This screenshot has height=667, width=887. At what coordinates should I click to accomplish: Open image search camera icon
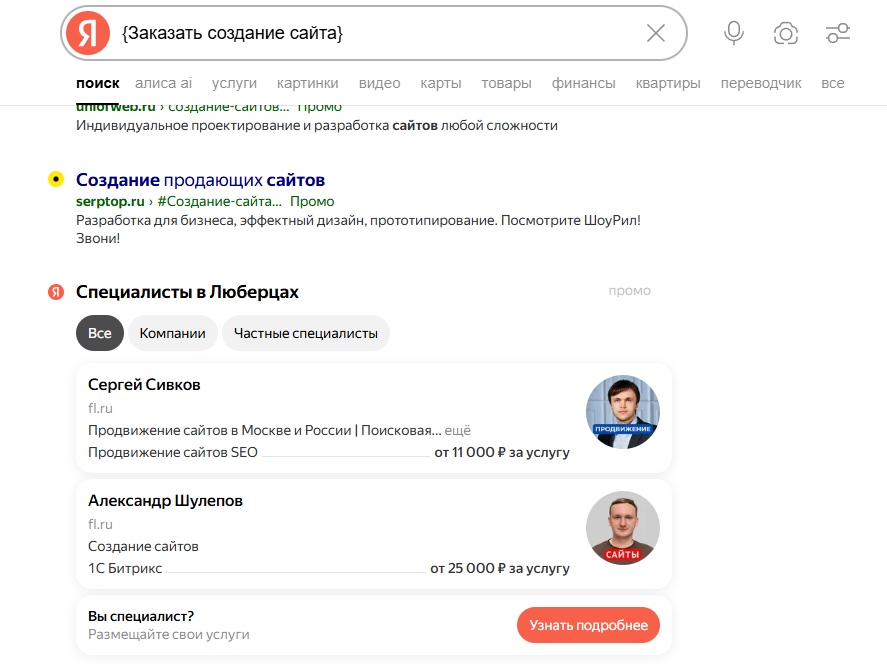pos(786,33)
